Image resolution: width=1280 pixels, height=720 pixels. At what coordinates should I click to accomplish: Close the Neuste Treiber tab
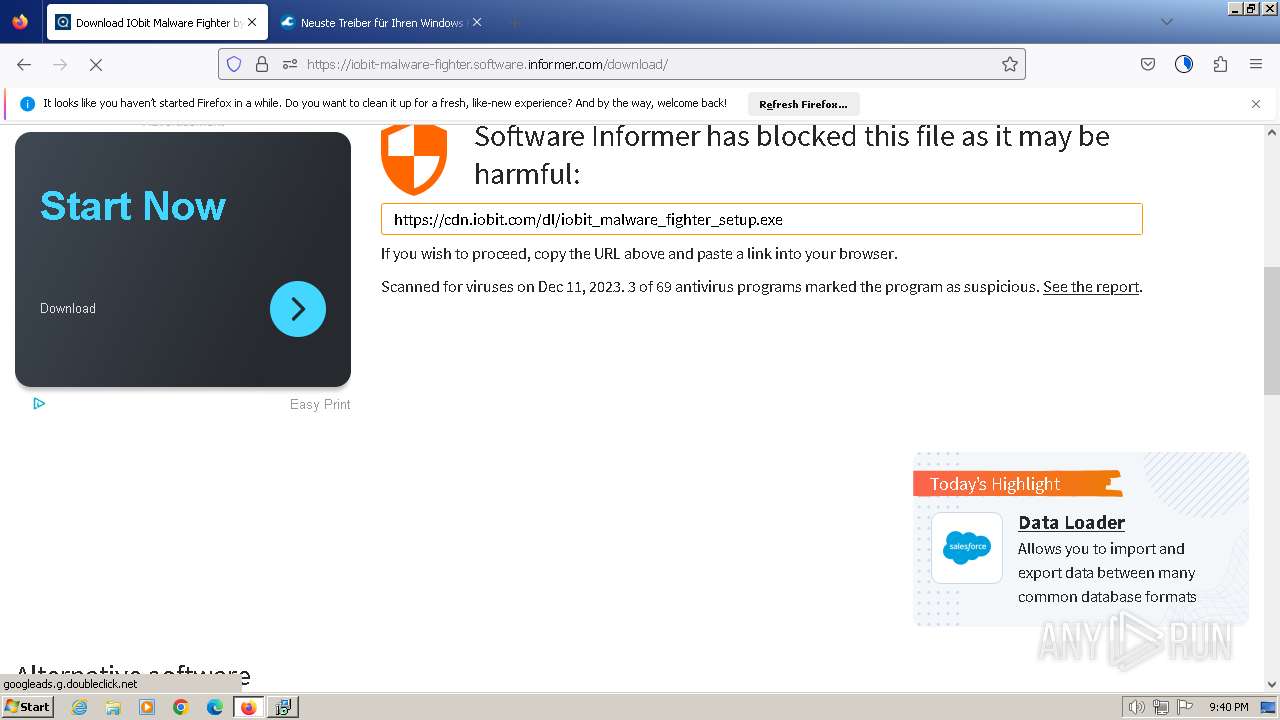[476, 22]
